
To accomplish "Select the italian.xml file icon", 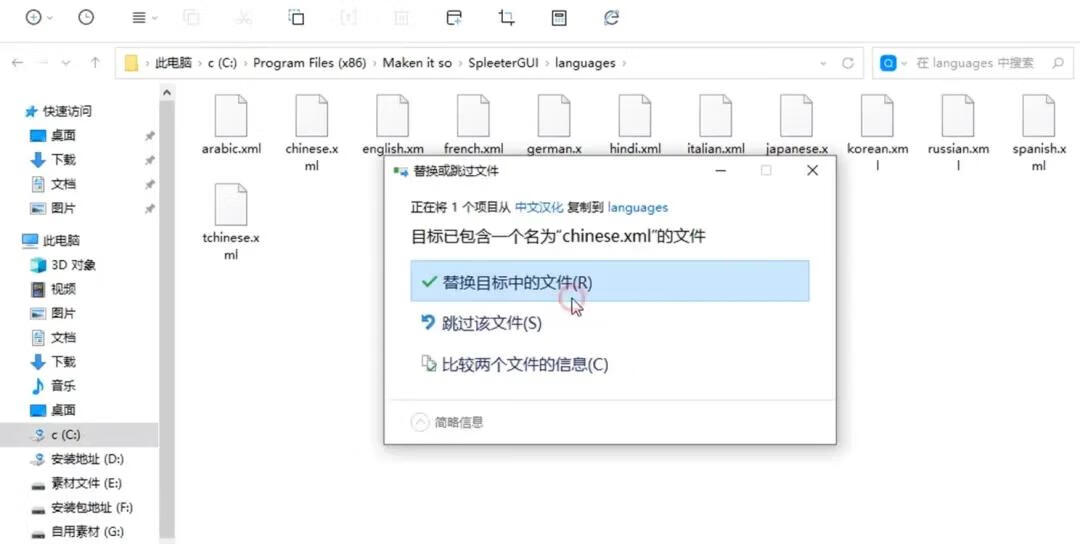I will click(x=716, y=116).
